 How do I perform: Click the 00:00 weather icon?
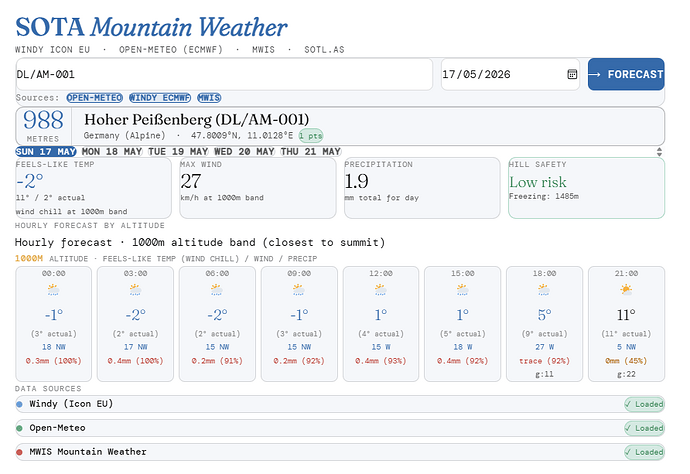(53, 290)
